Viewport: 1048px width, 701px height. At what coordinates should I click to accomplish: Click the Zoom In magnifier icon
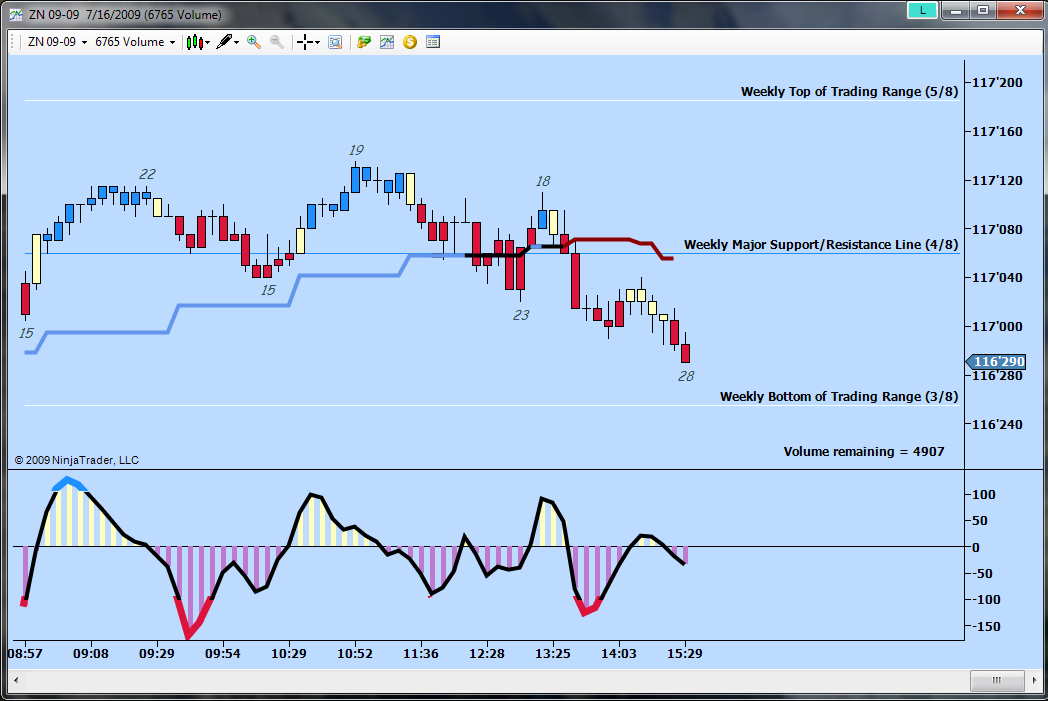click(x=254, y=42)
